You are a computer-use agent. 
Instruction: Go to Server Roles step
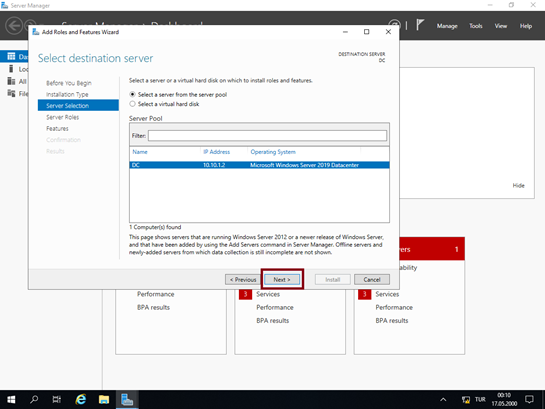(x=63, y=117)
